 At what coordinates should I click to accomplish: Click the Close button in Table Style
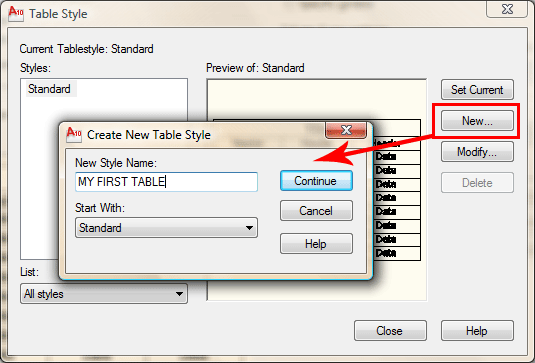(x=390, y=330)
